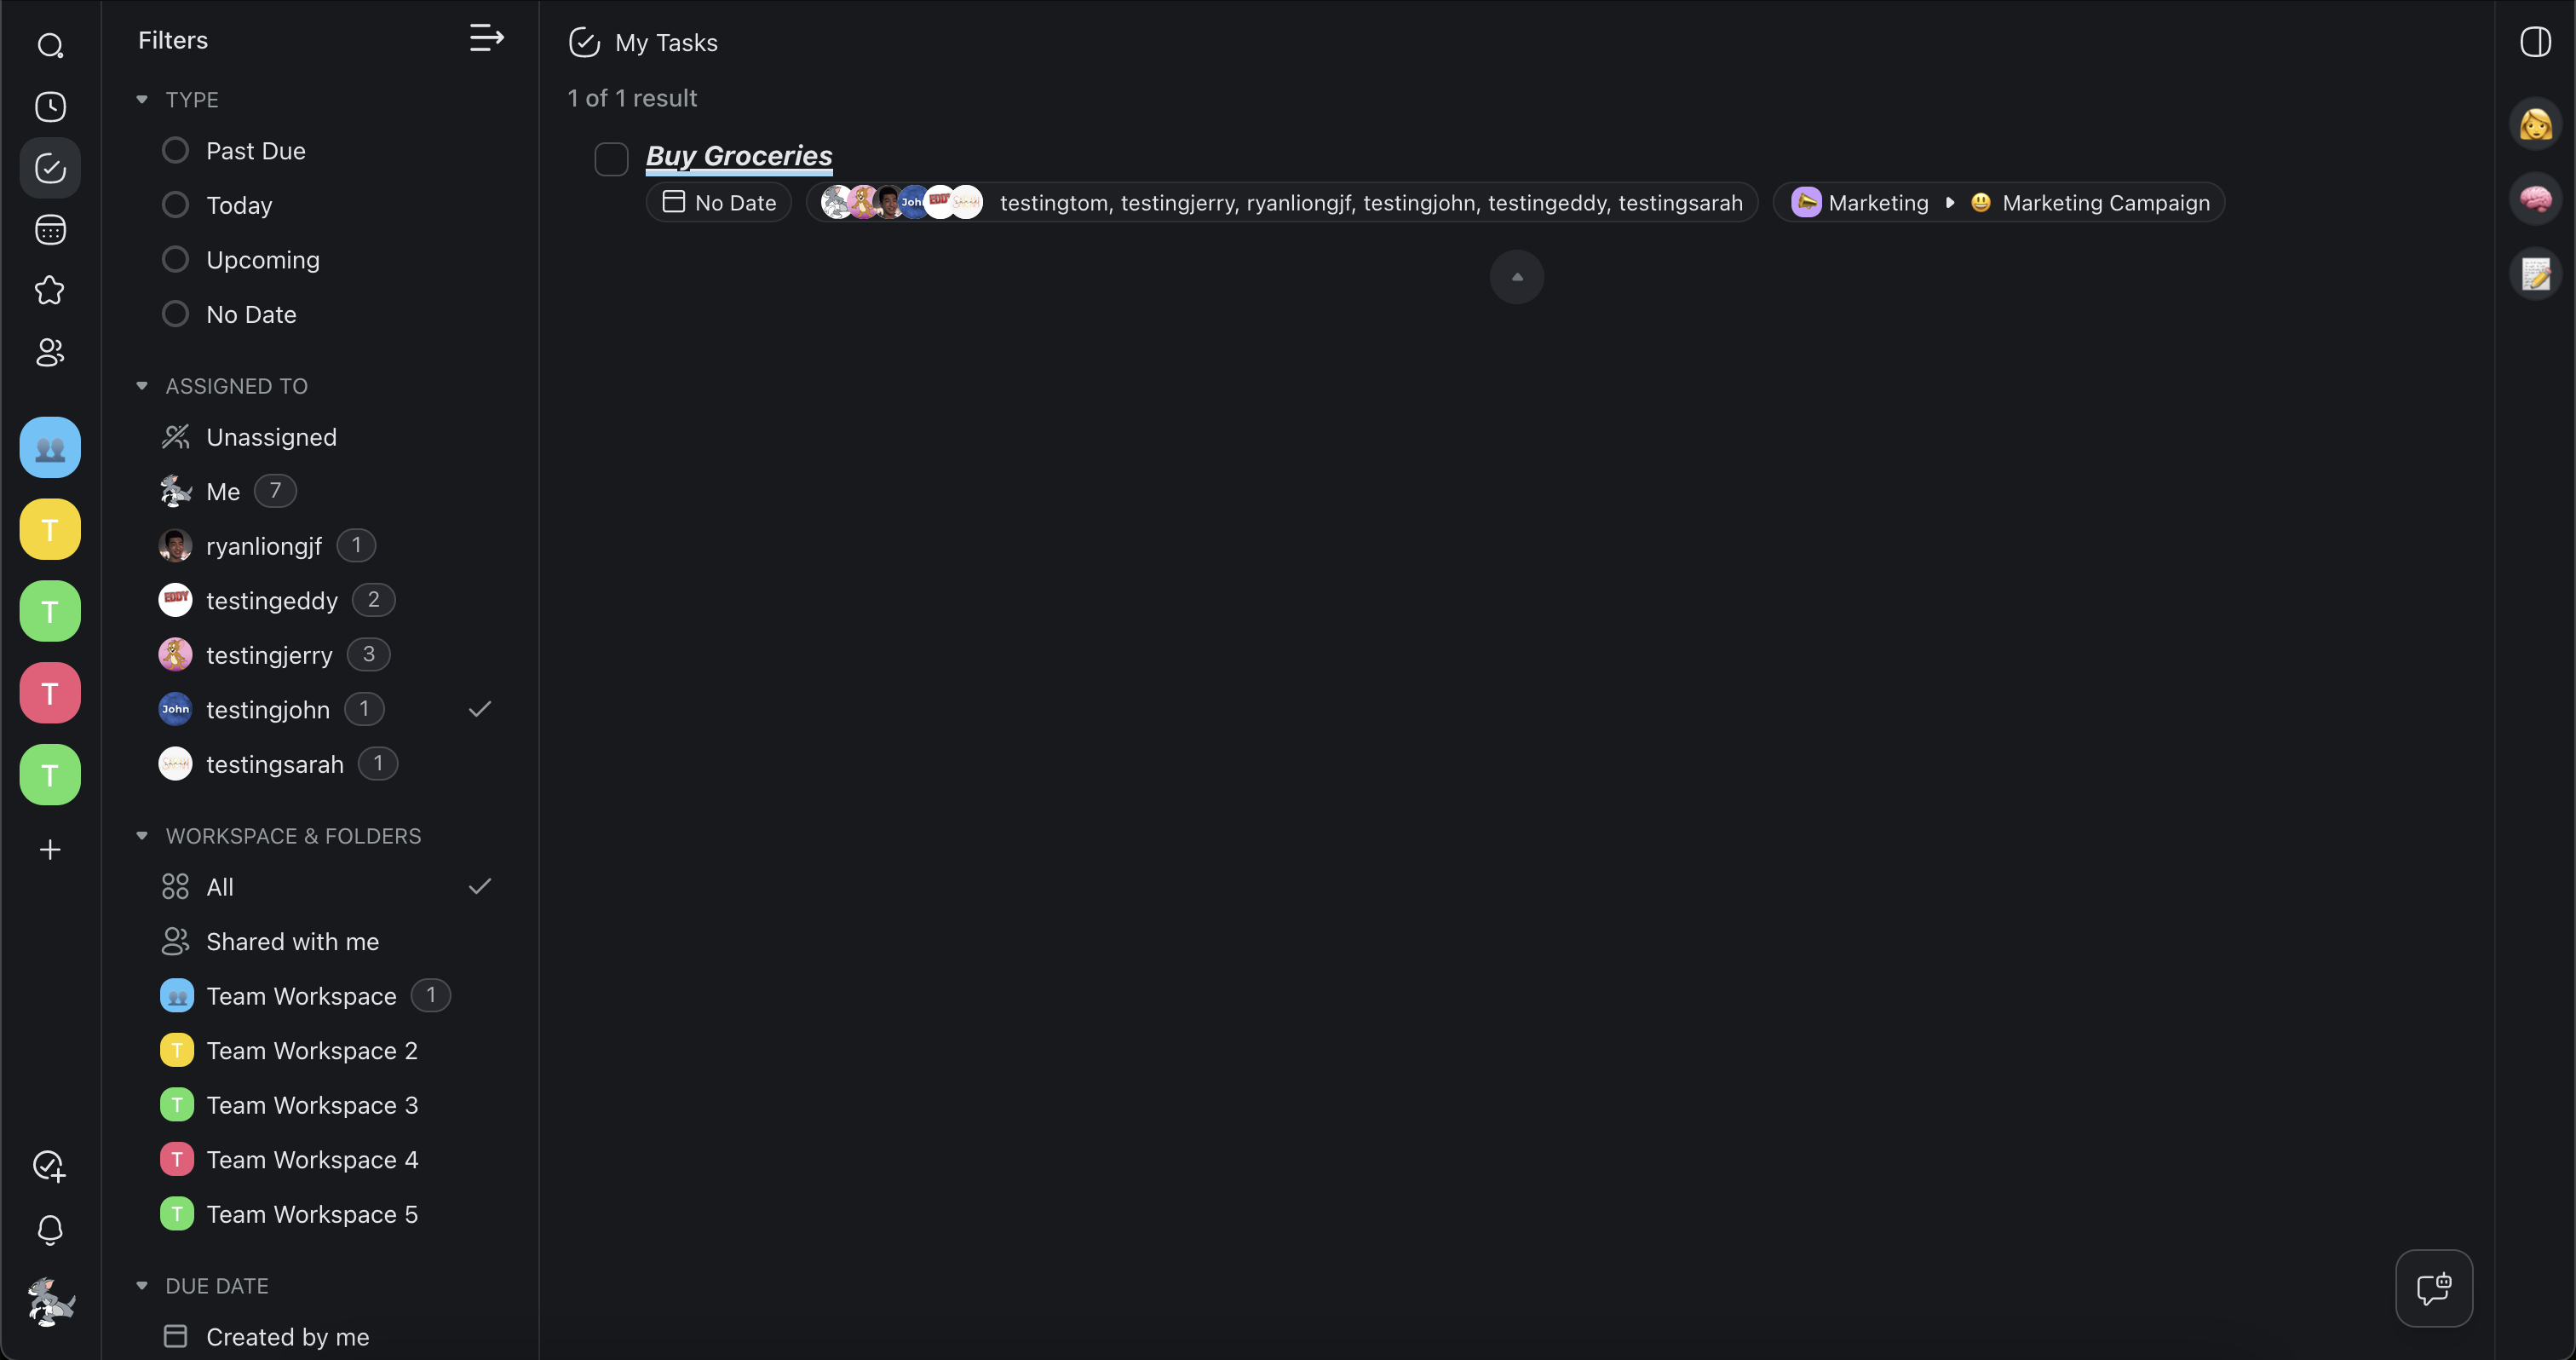The height and width of the screenshot is (1360, 2576).
Task: Click the No Date chip on task
Action: point(719,202)
